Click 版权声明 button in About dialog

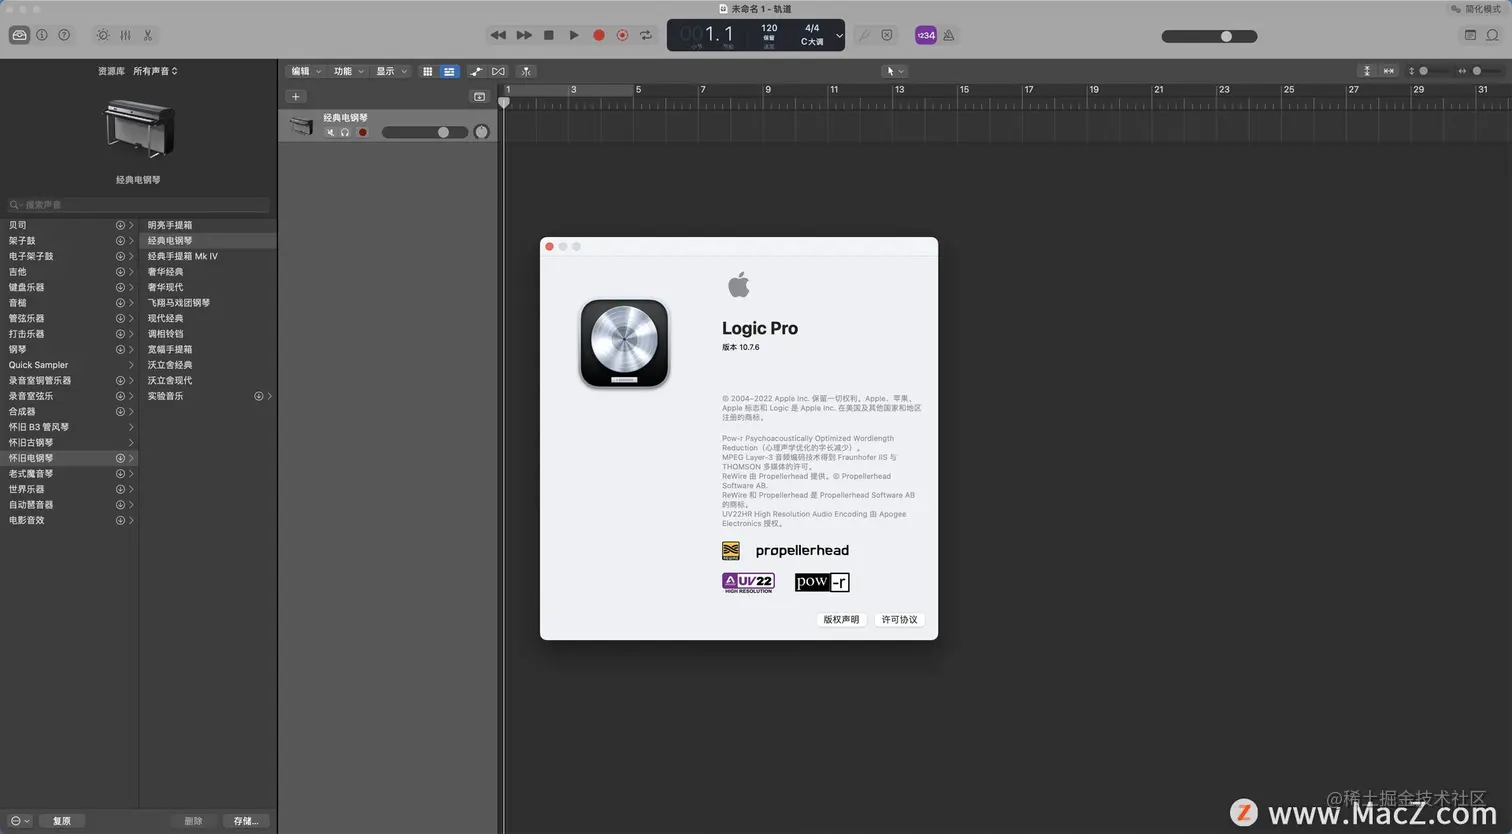[x=841, y=620]
